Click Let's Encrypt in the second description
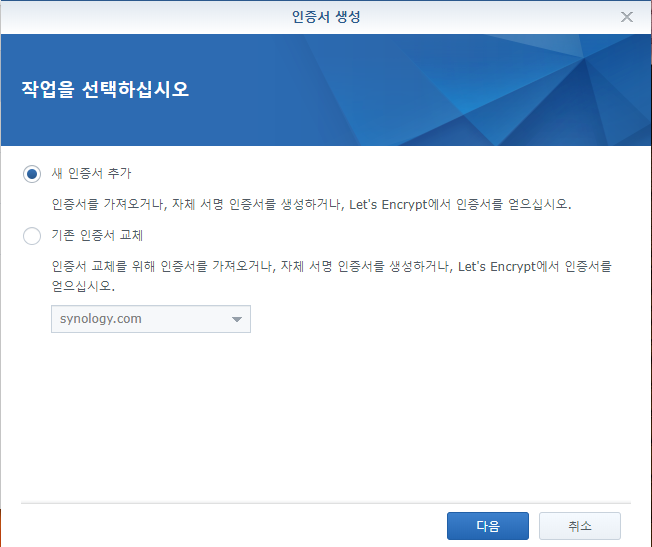The height and width of the screenshot is (547, 652). pyautogui.click(x=499, y=267)
